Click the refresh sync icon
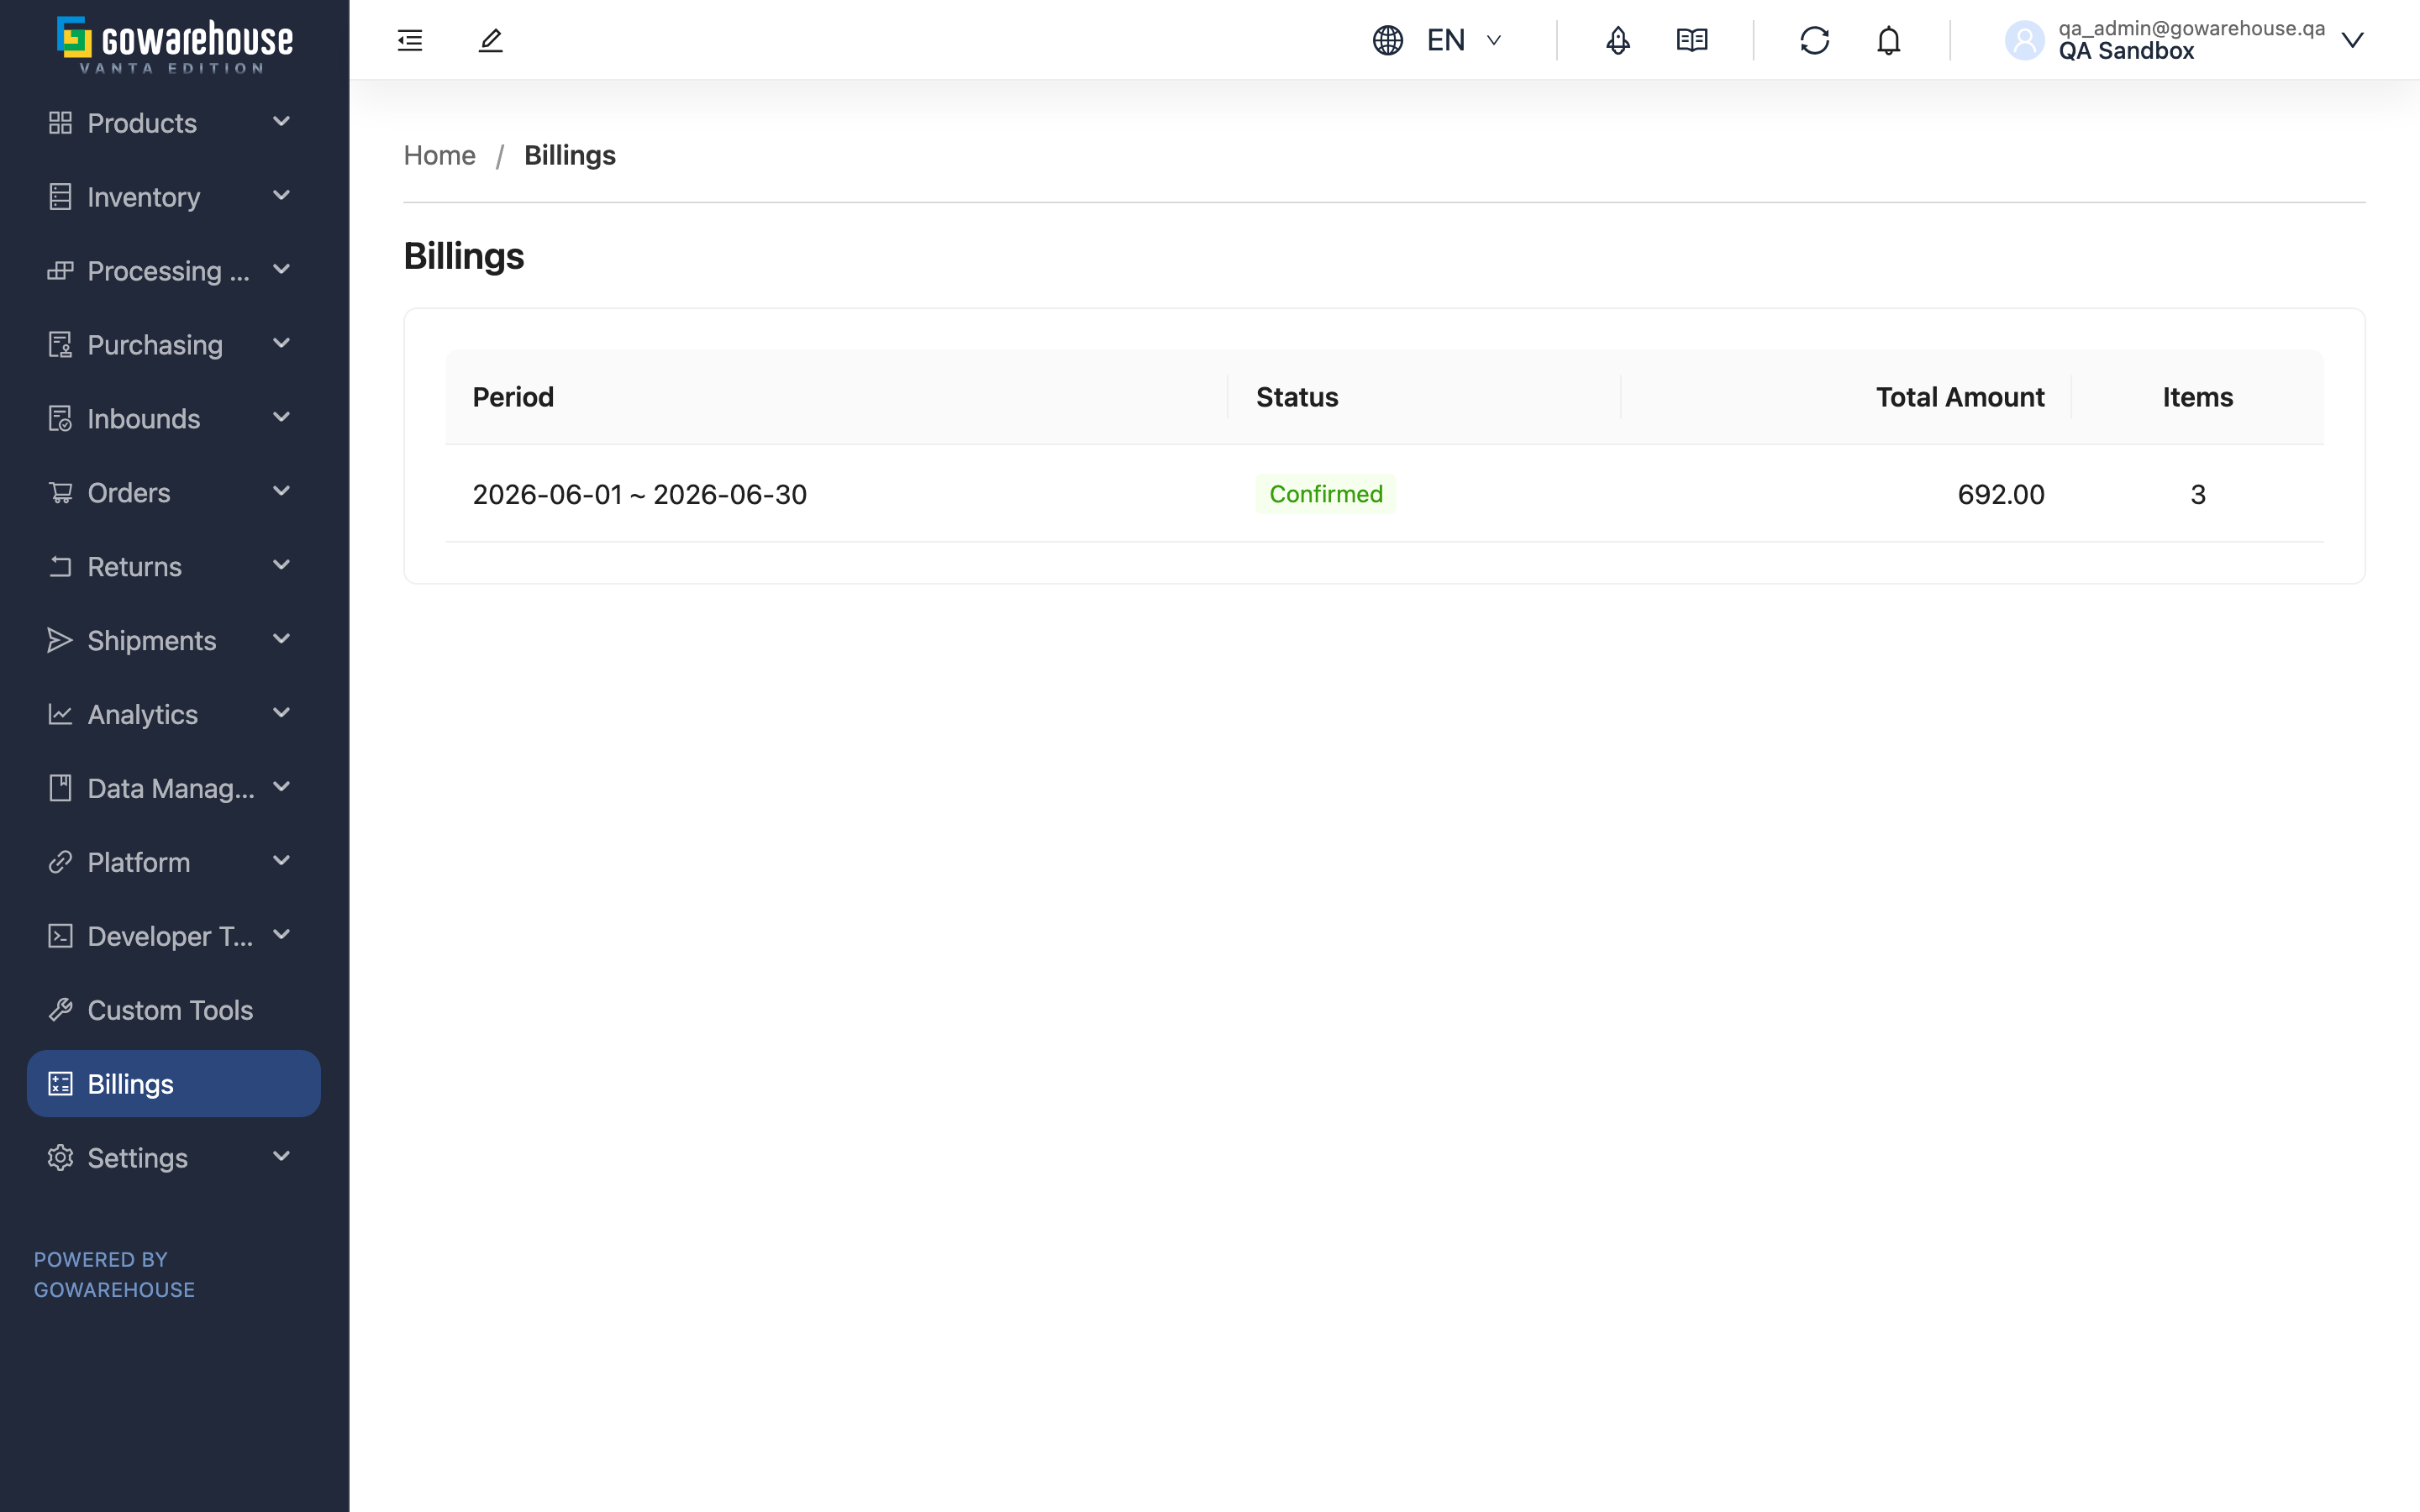The width and height of the screenshot is (2420, 1512). tap(1814, 40)
